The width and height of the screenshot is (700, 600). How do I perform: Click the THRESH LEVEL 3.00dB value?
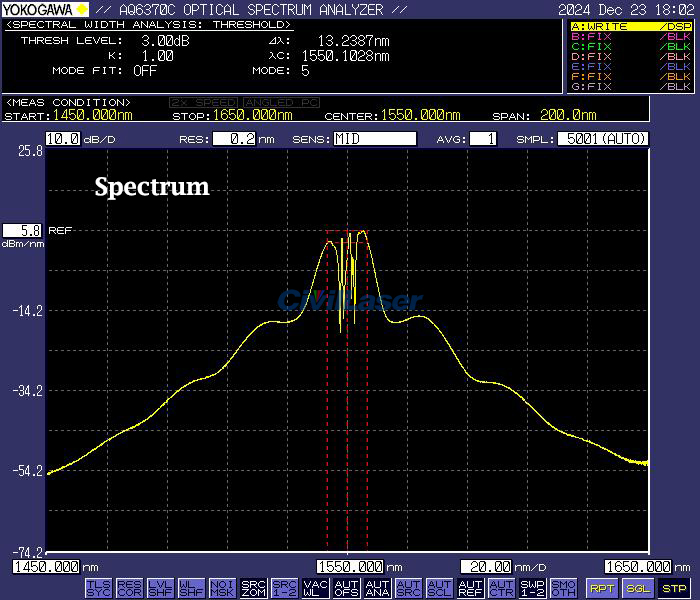[x=165, y=41]
